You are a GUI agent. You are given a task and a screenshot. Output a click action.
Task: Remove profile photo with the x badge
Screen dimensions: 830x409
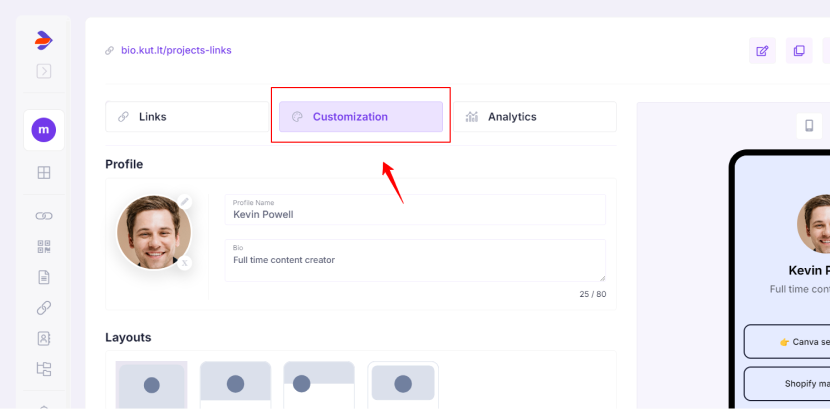(x=185, y=262)
